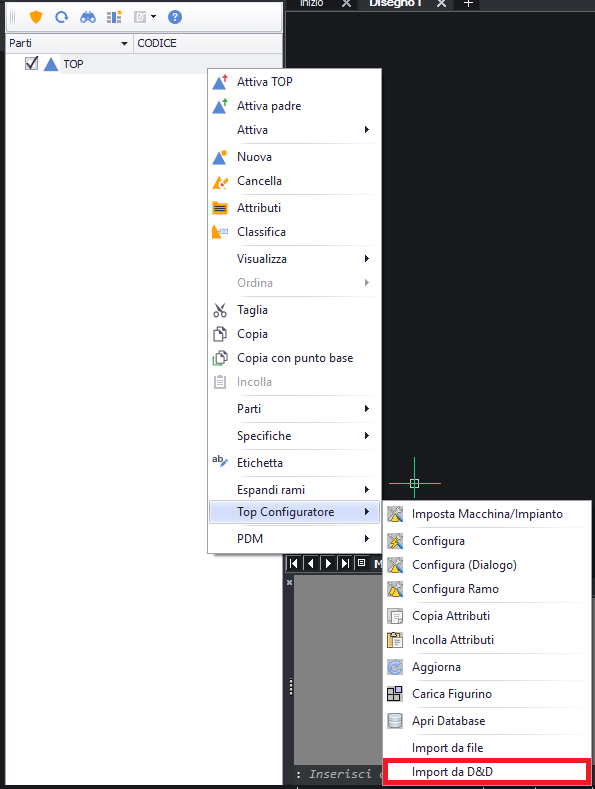Open the binoculars search tool
The image size is (595, 789).
pyautogui.click(x=88, y=18)
